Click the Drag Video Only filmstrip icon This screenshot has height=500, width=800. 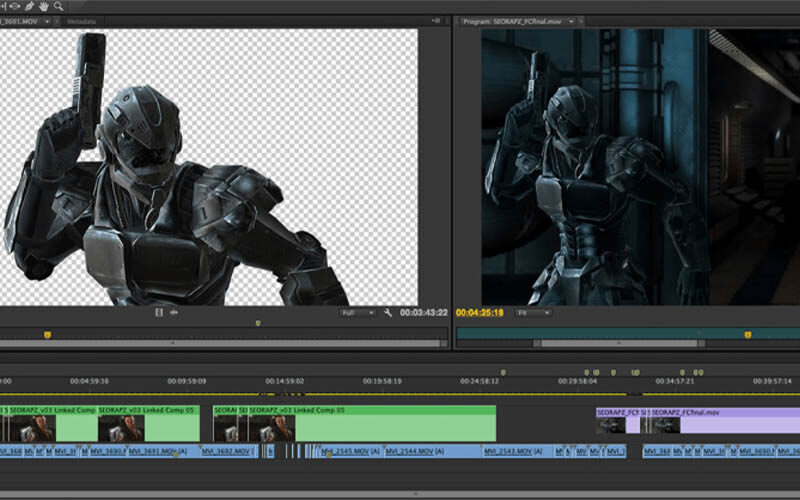[x=159, y=312]
